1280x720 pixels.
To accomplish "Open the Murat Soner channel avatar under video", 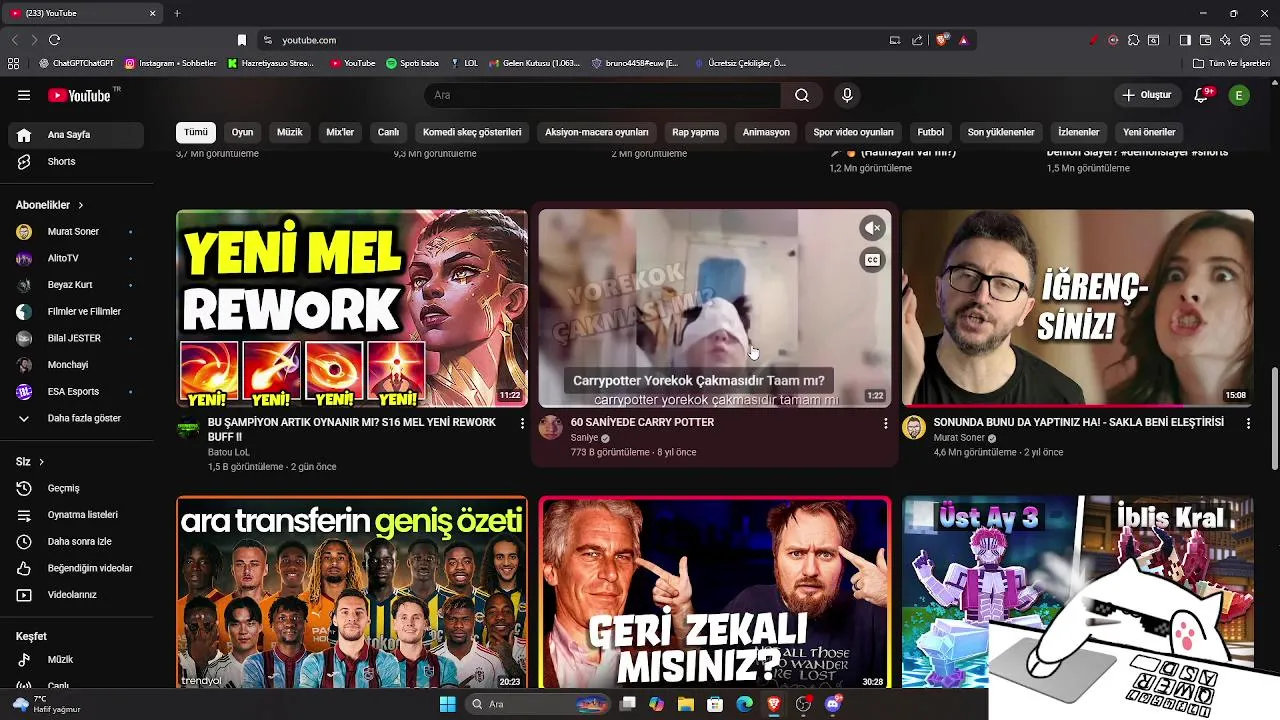I will click(x=913, y=428).
